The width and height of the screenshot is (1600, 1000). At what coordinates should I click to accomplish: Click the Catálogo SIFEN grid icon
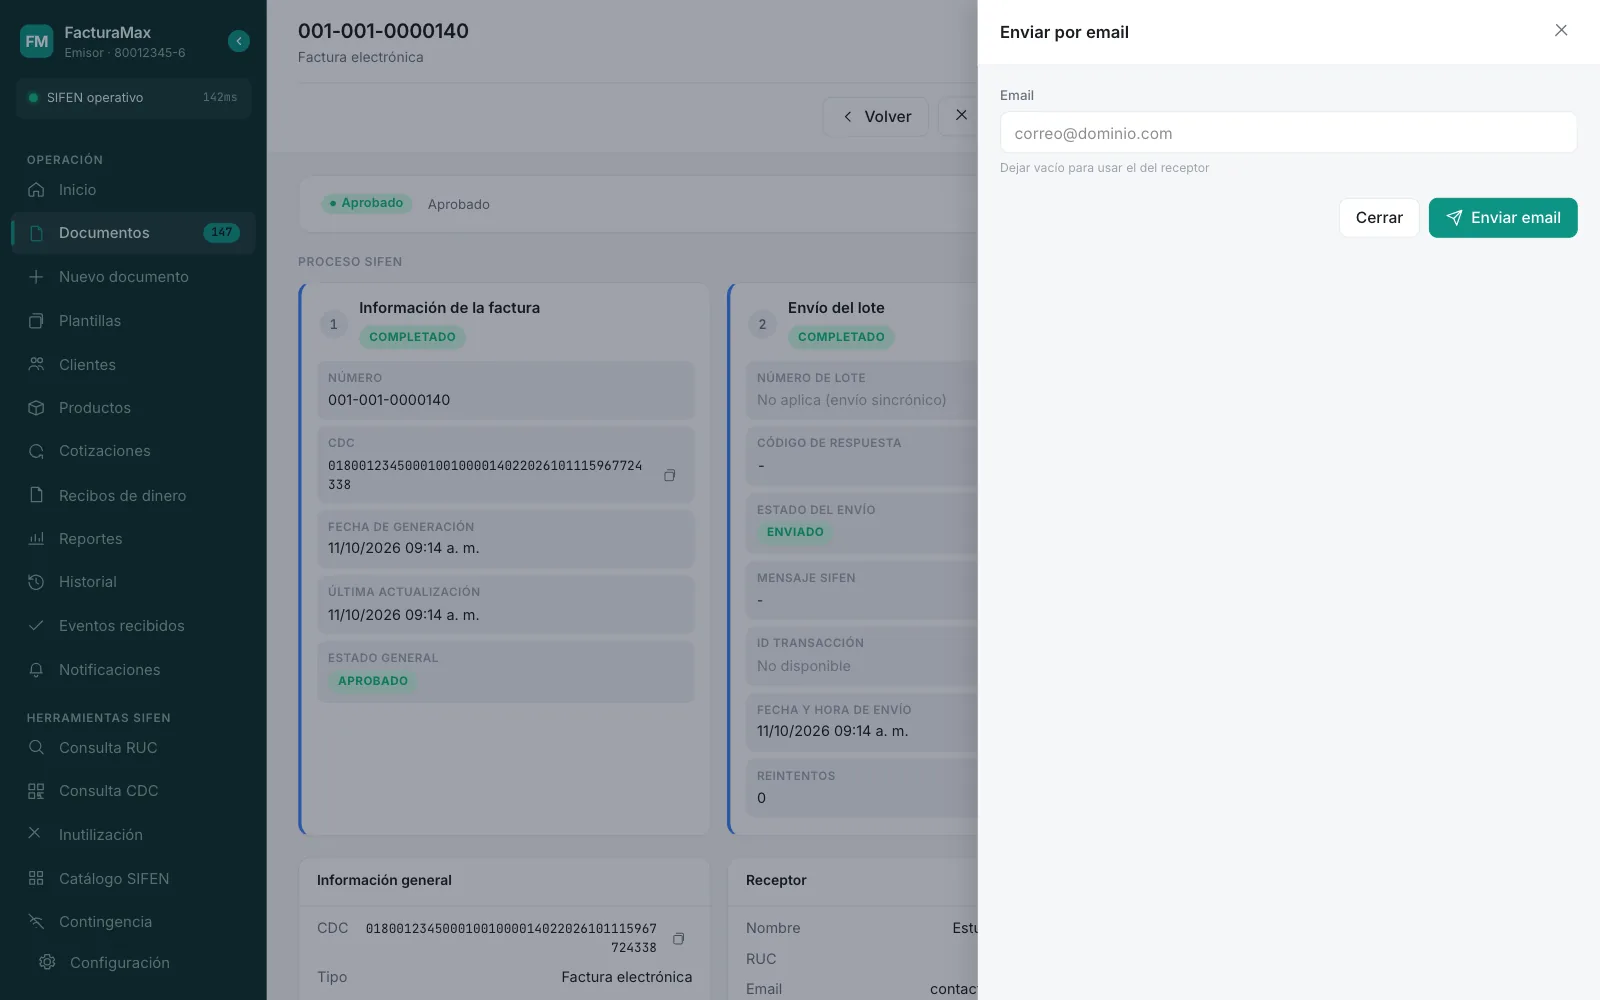point(36,878)
